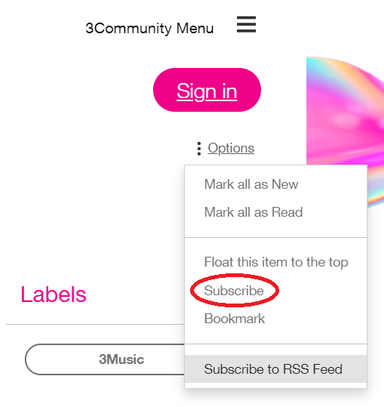Open the hamburger menu icon
Viewport: 384px width, 407px height.
[246, 24]
